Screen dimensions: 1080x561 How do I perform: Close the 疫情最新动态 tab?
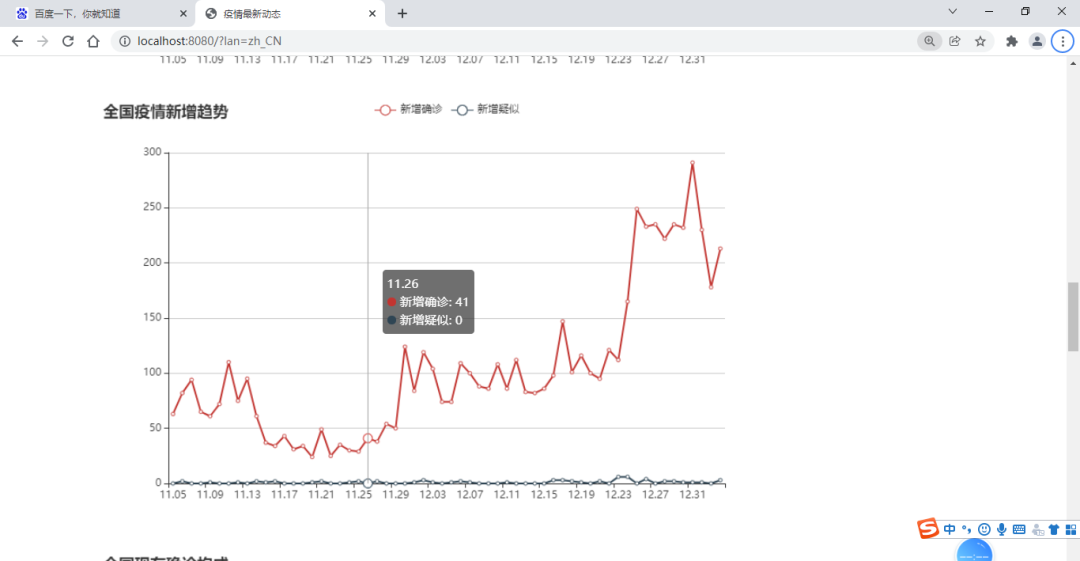click(372, 14)
